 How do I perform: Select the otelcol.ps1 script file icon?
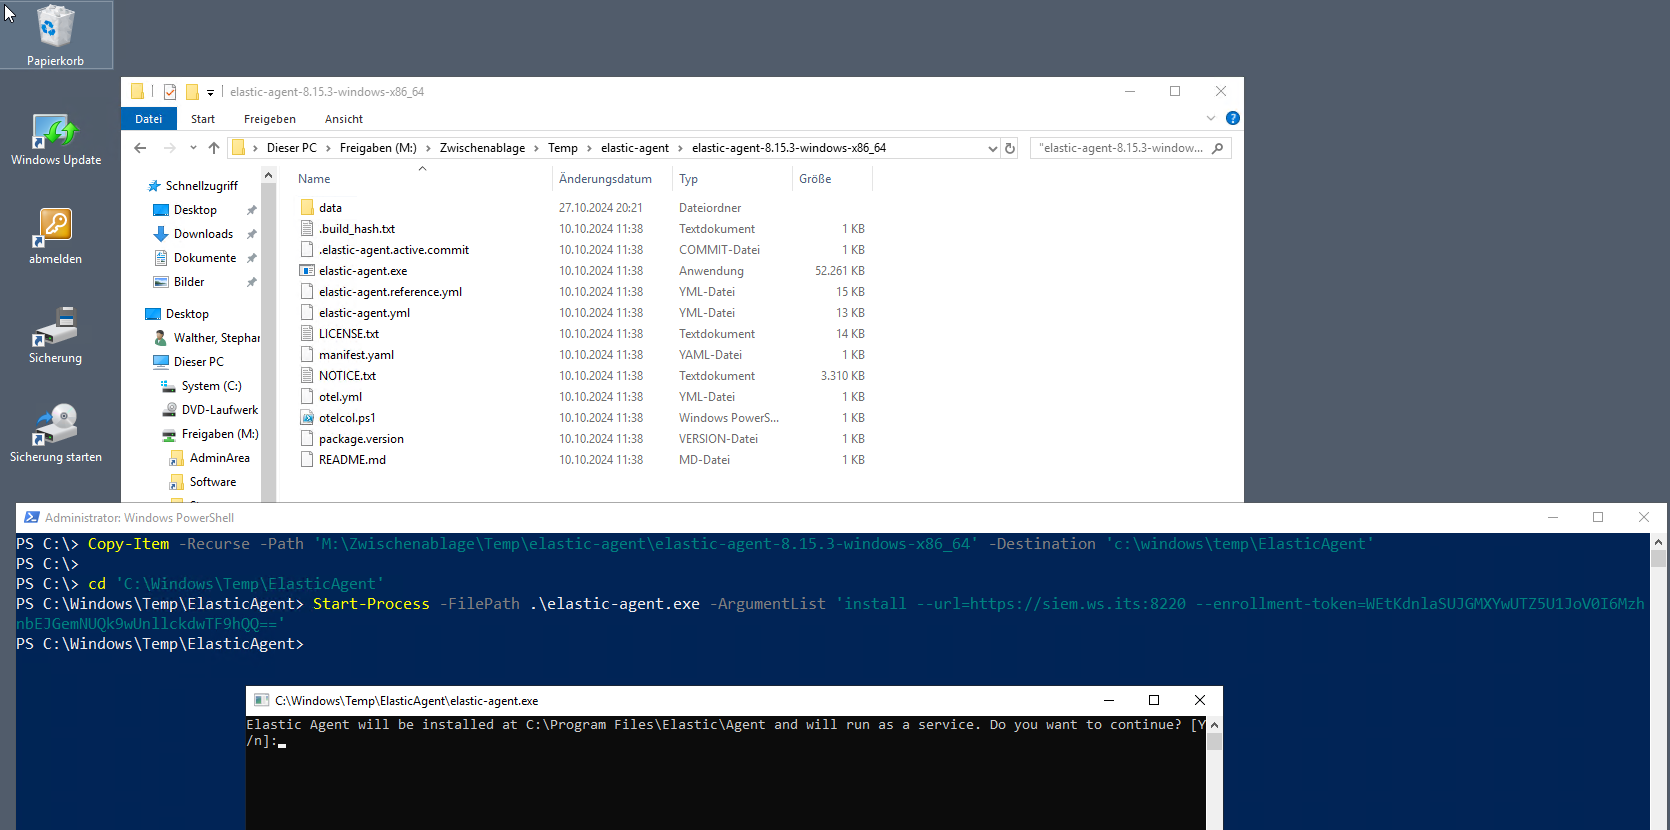point(307,418)
